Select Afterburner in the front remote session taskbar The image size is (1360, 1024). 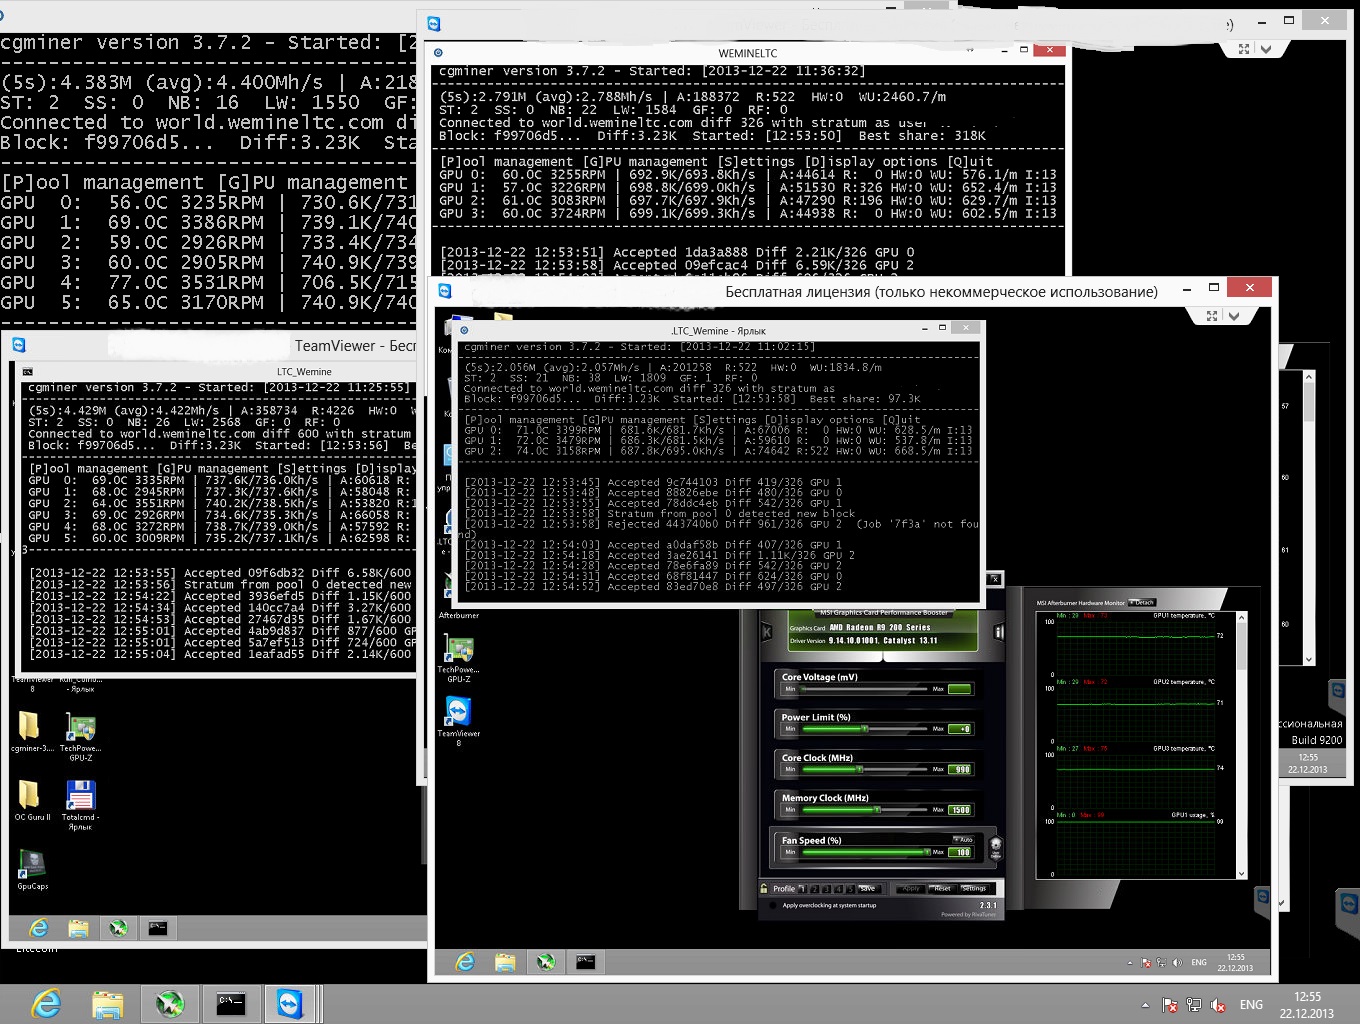[x=545, y=962]
